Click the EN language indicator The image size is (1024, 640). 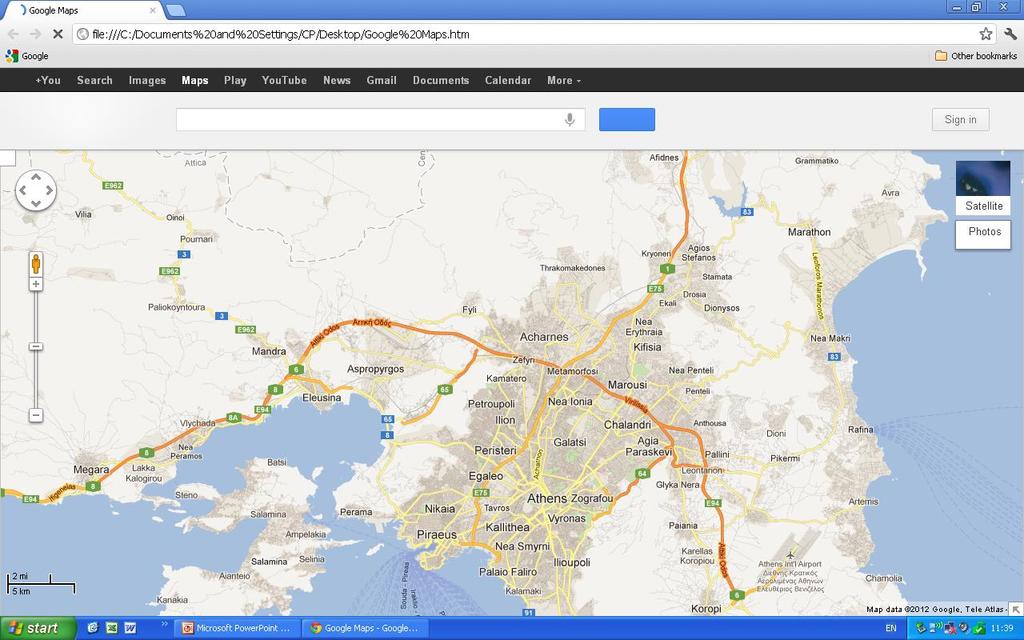pyautogui.click(x=891, y=628)
